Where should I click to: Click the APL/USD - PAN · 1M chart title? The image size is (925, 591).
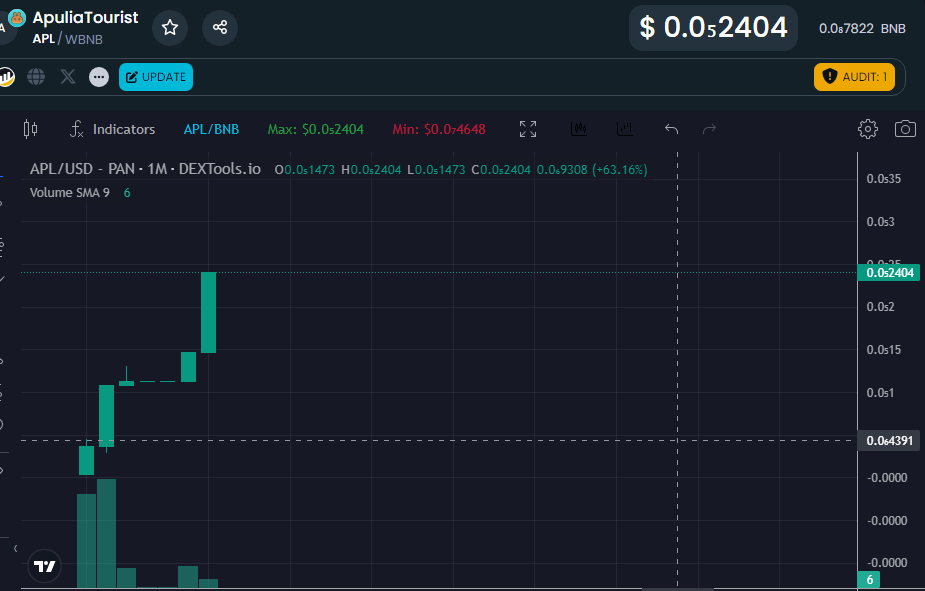tap(145, 169)
